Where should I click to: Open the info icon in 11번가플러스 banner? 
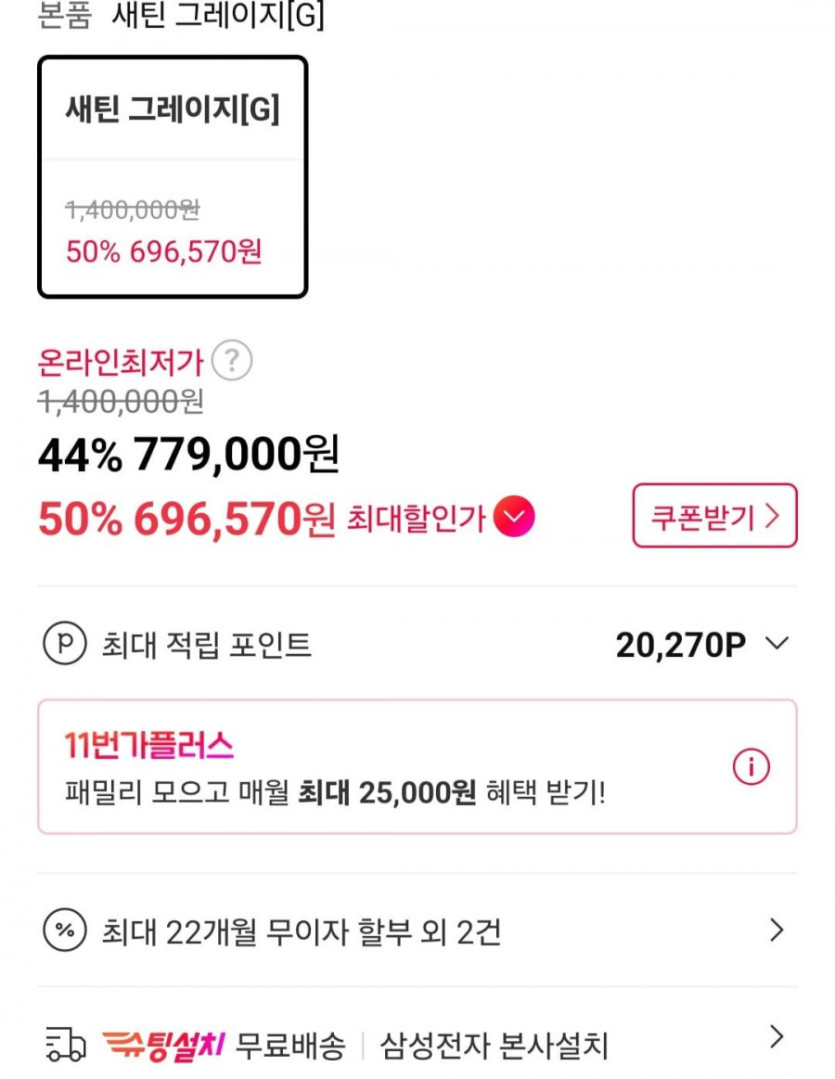[751, 767]
